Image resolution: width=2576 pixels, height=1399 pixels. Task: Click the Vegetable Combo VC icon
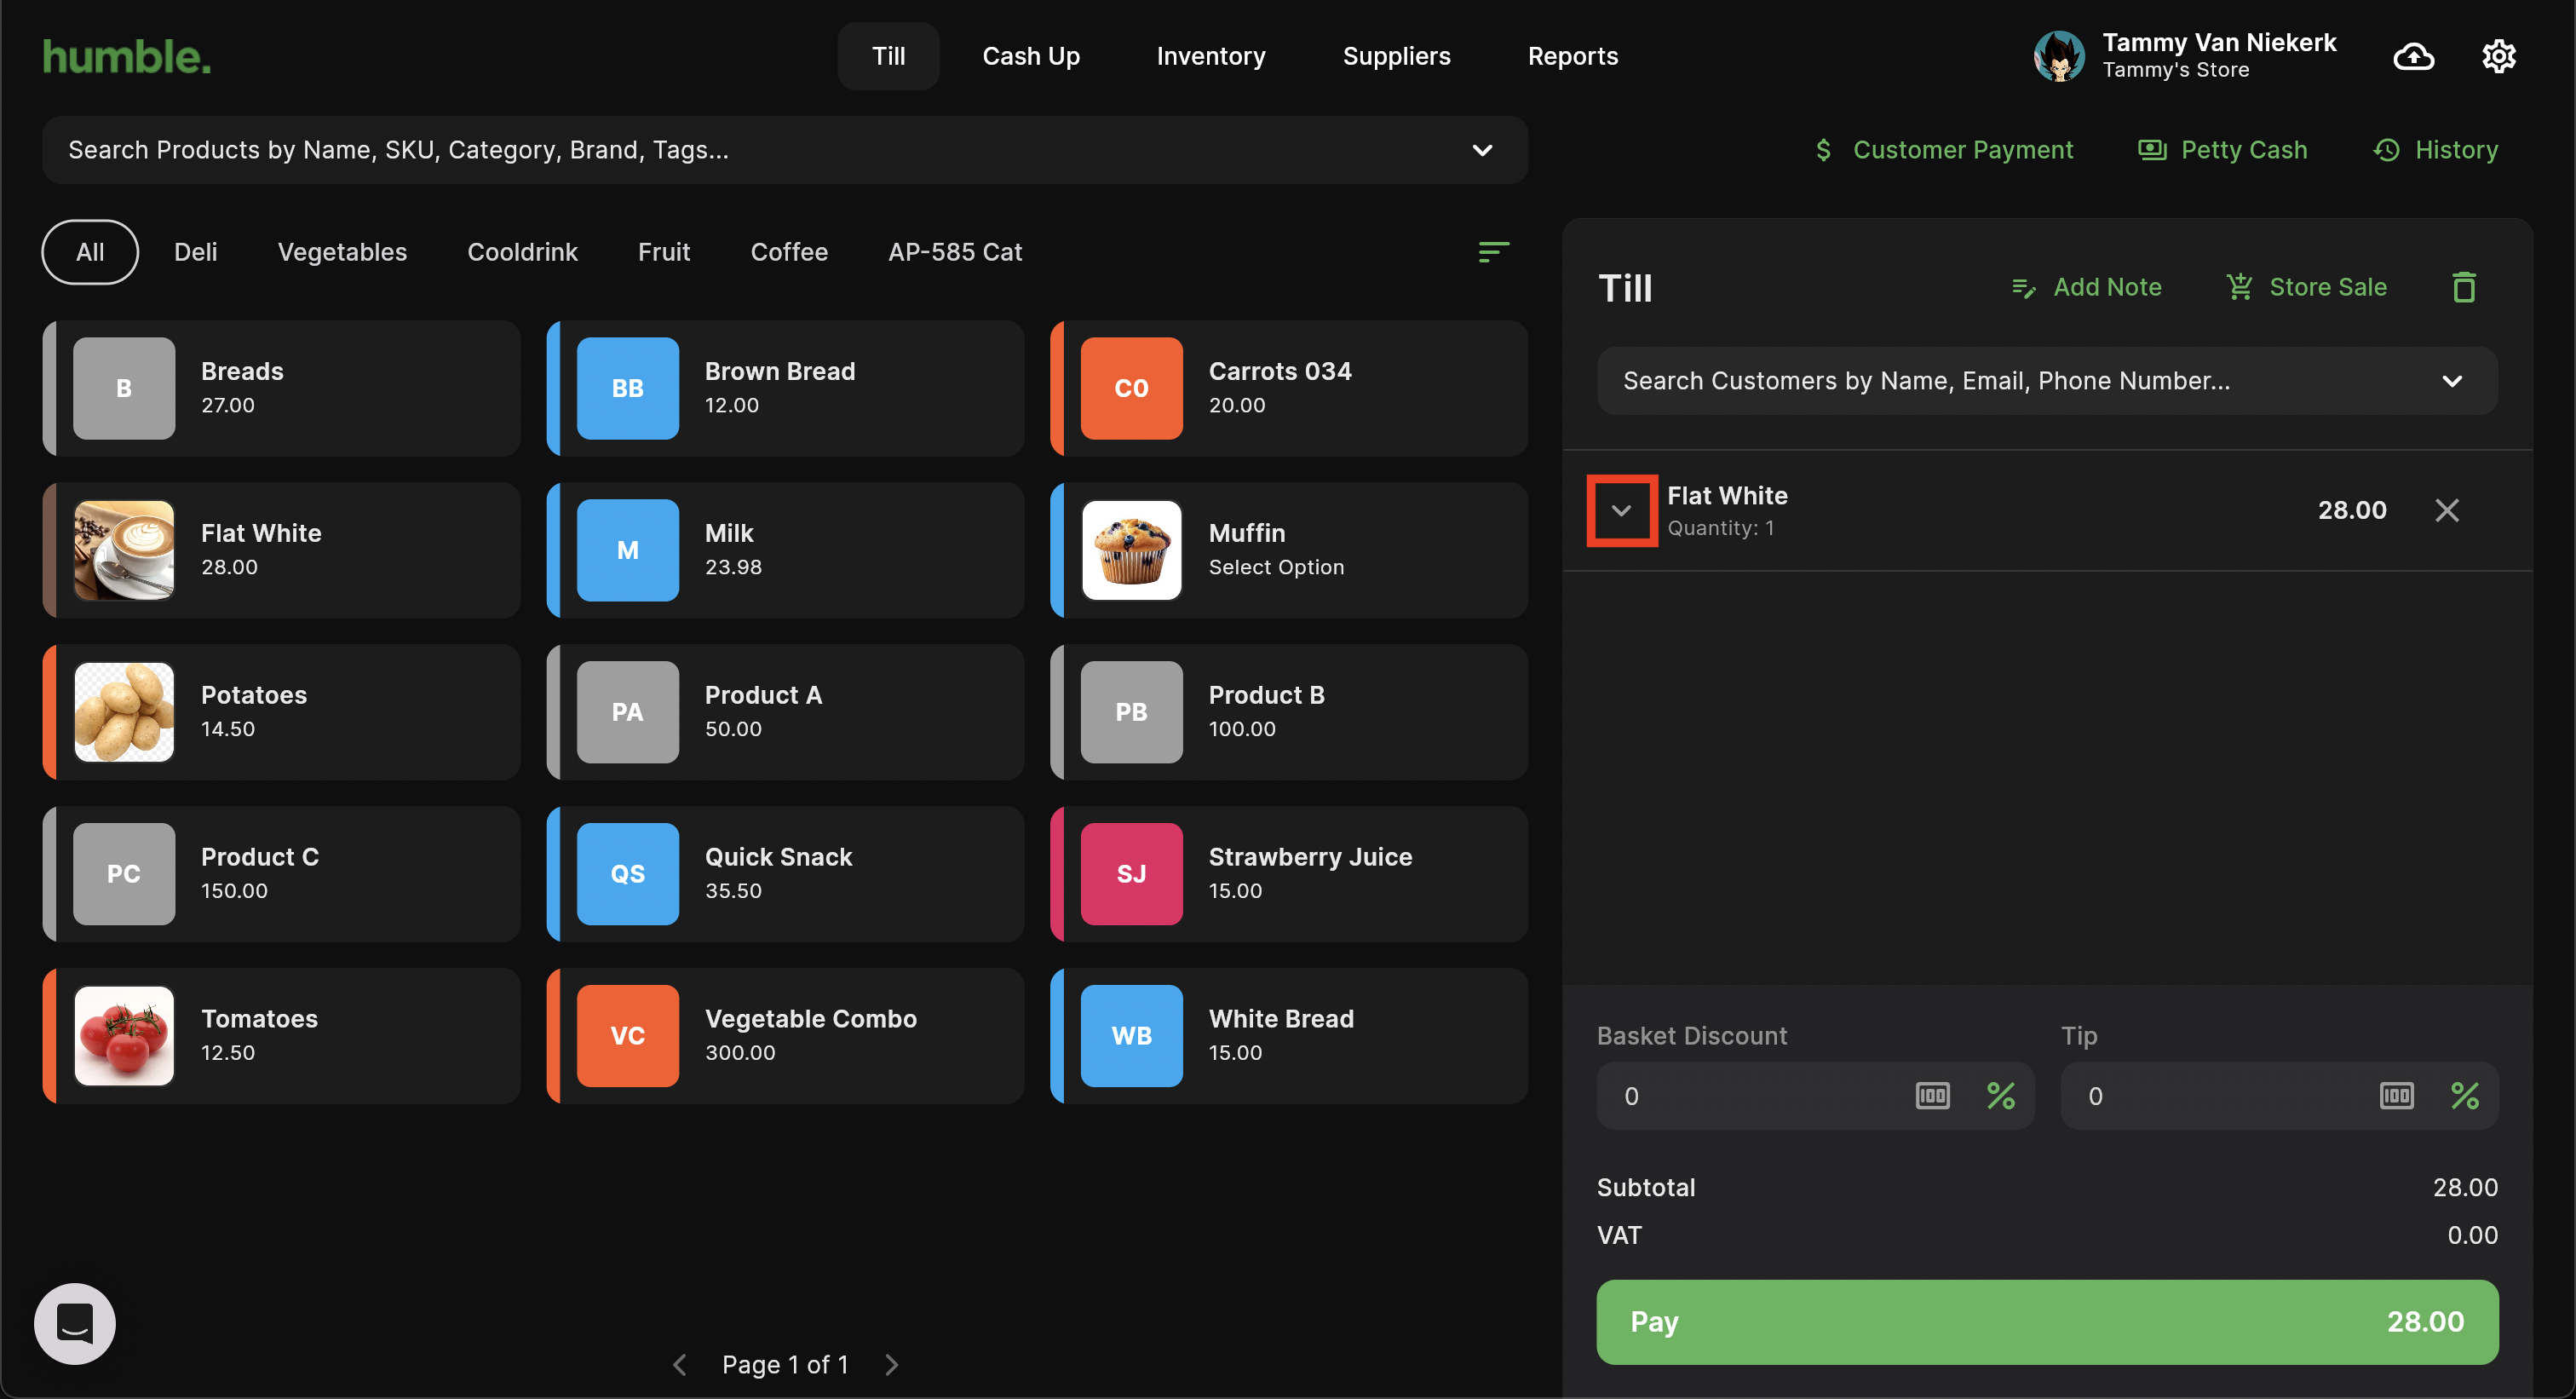[x=627, y=1036]
